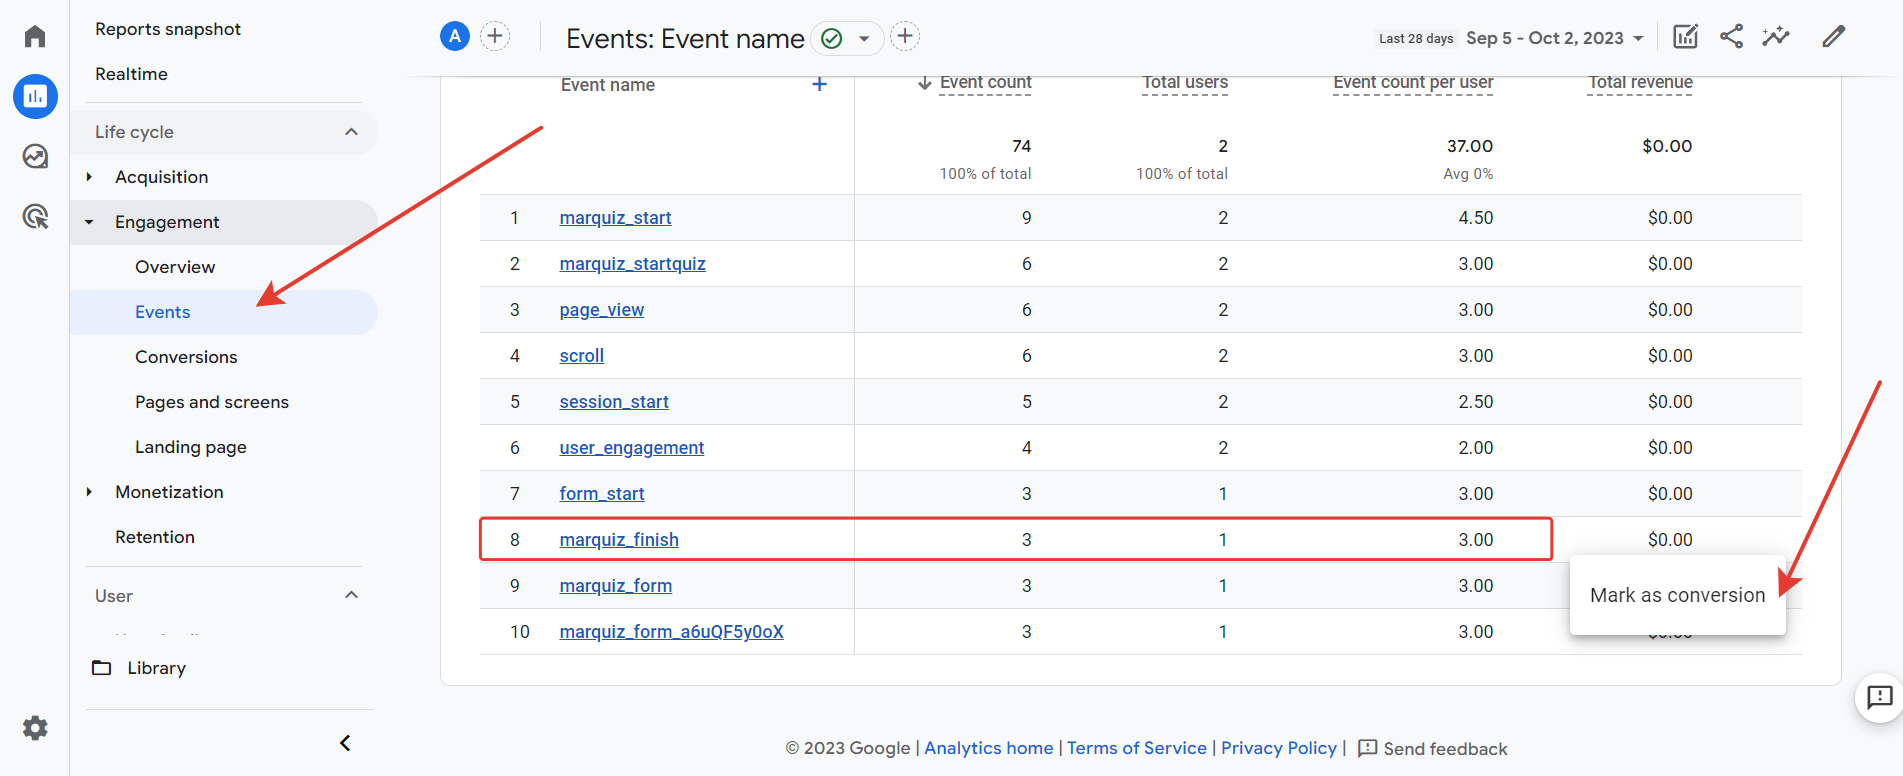Sort by Total users column header
This screenshot has width=1903, height=776.
1185,83
